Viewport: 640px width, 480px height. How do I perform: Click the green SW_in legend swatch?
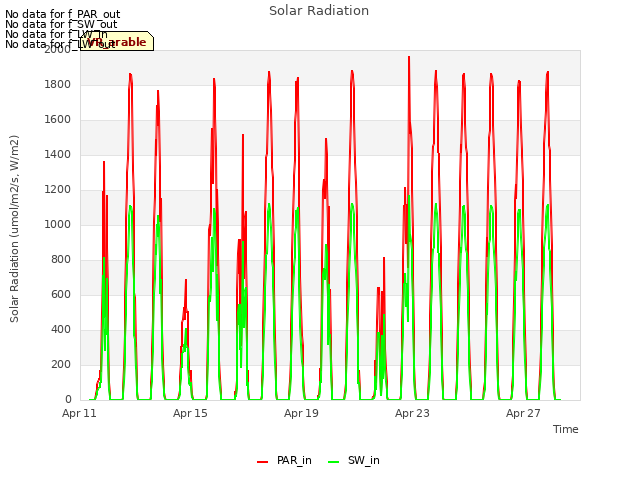pos(333,462)
